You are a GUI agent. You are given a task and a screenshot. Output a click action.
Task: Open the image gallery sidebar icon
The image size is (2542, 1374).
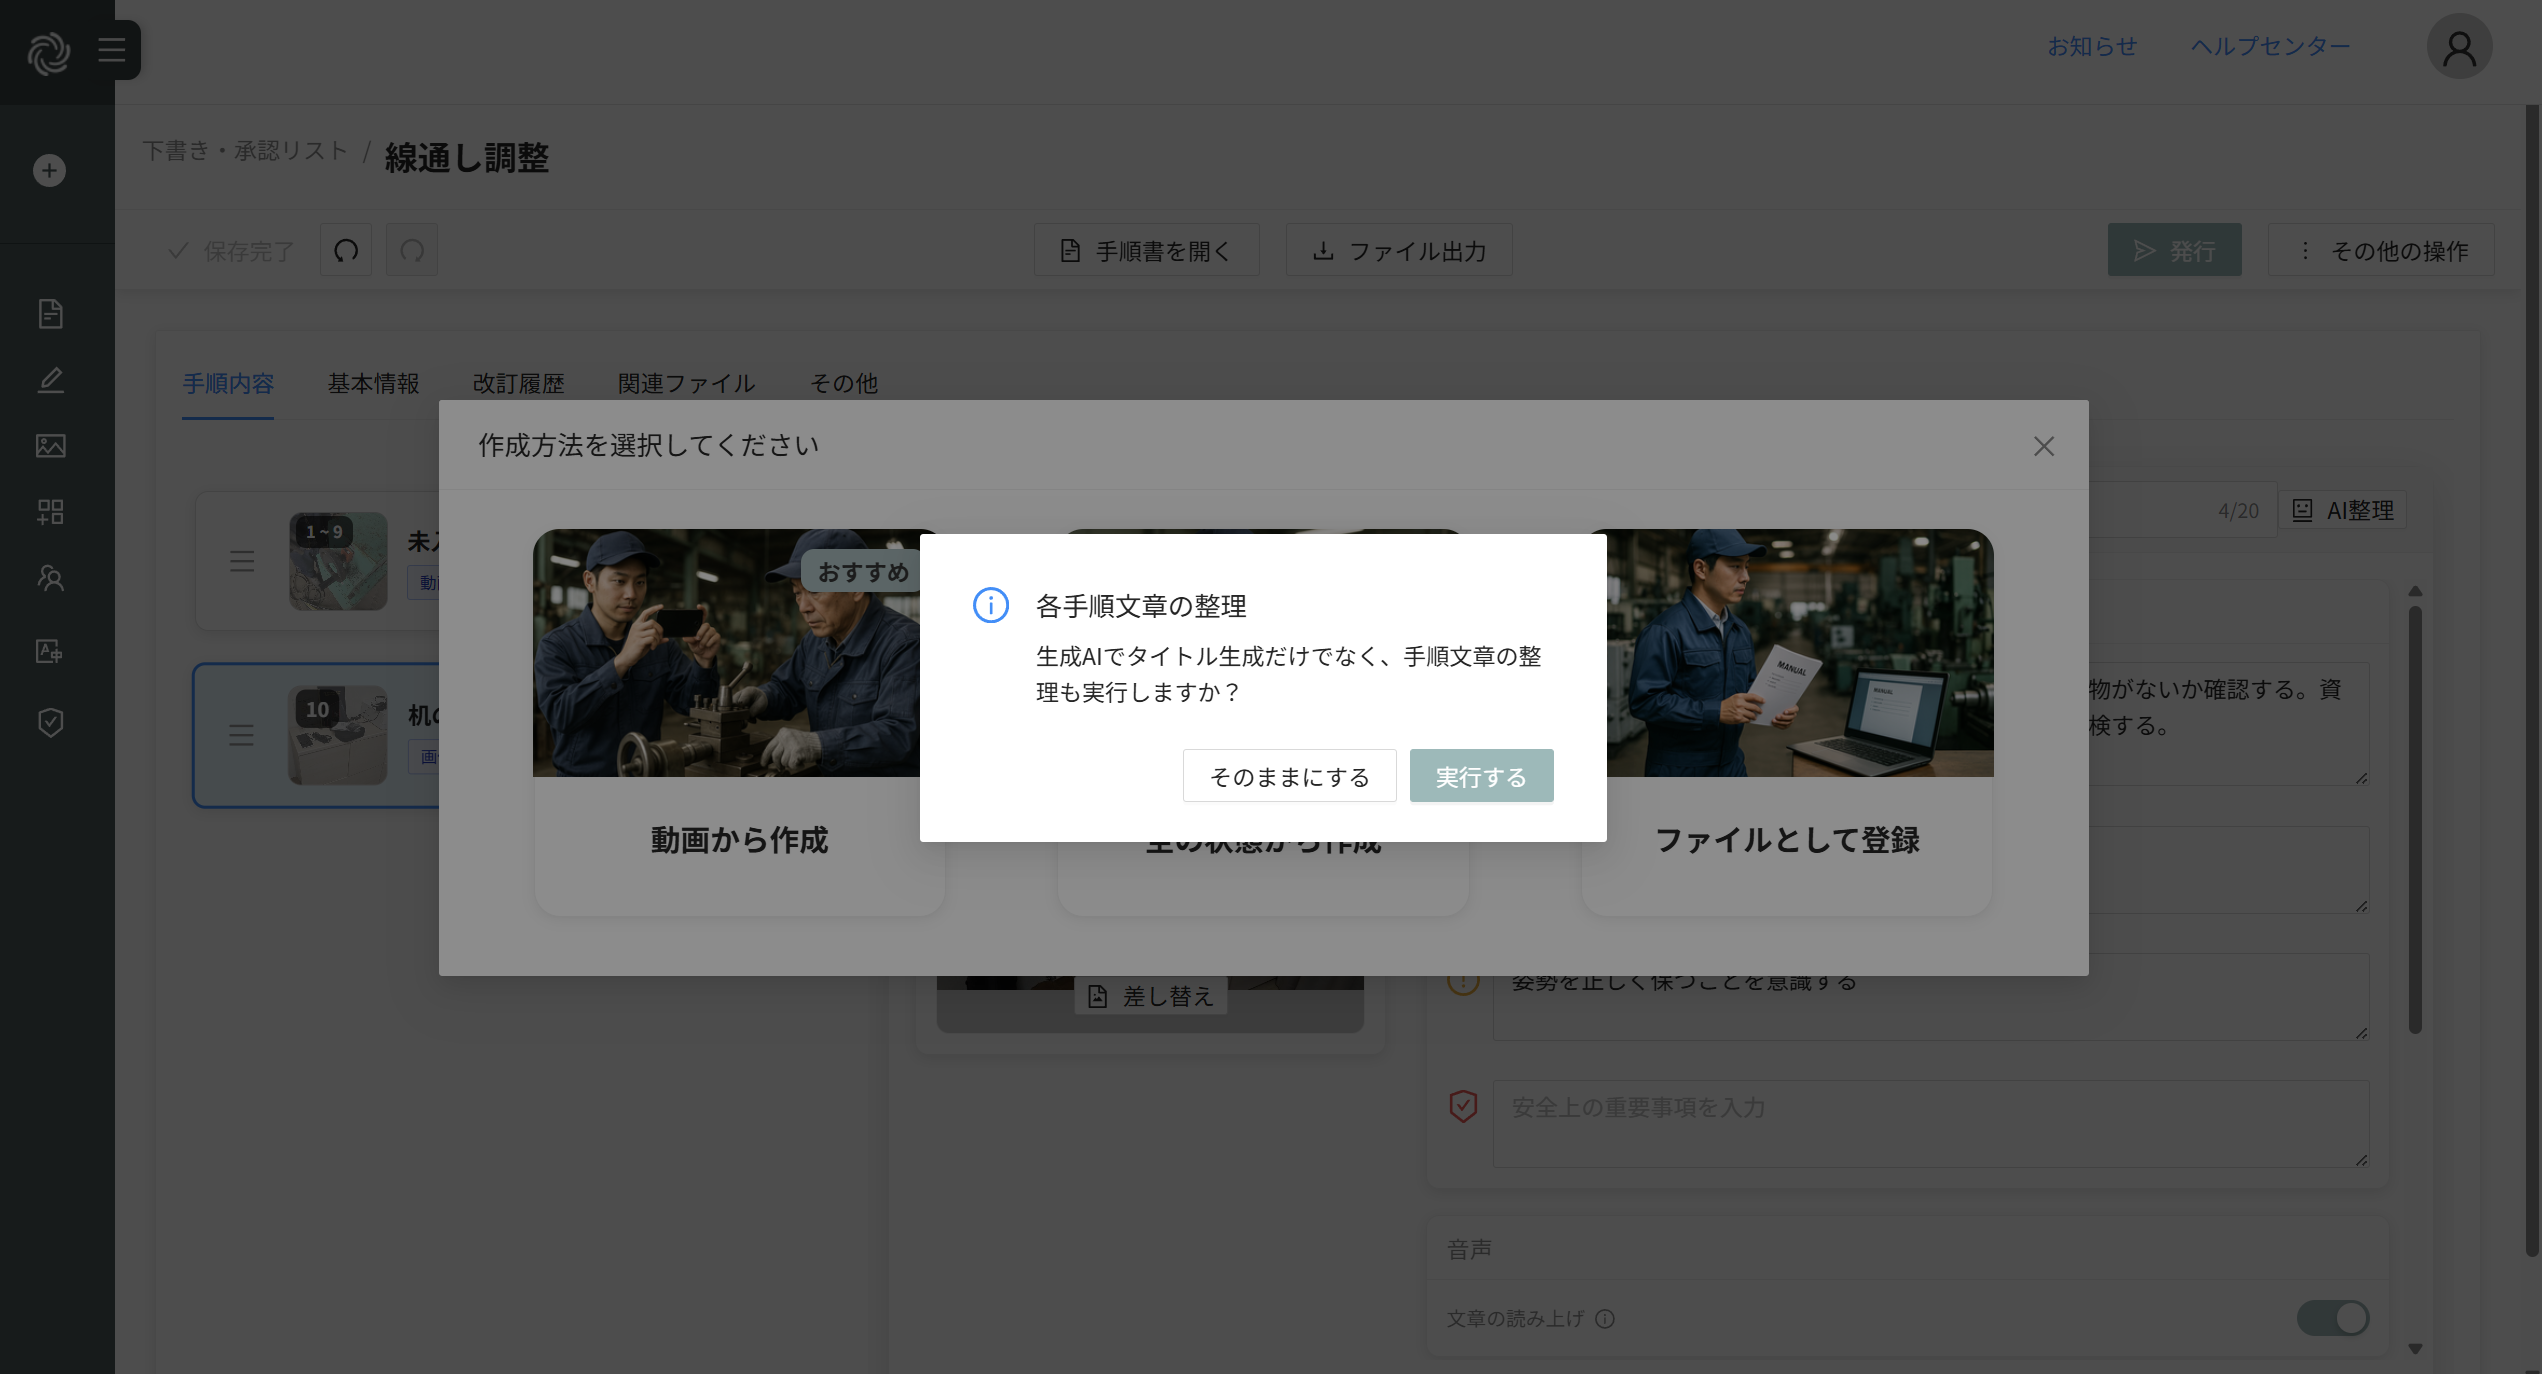50,446
